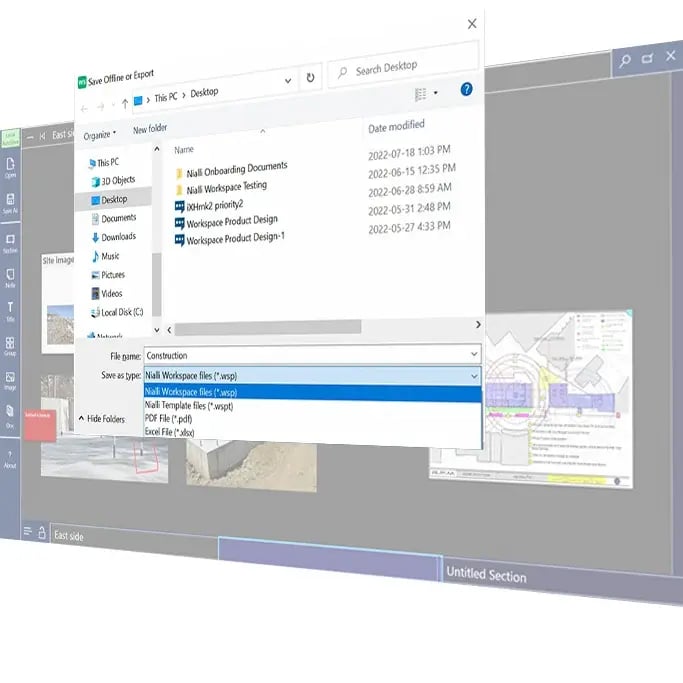Add a Section from the sidebar

(10, 243)
